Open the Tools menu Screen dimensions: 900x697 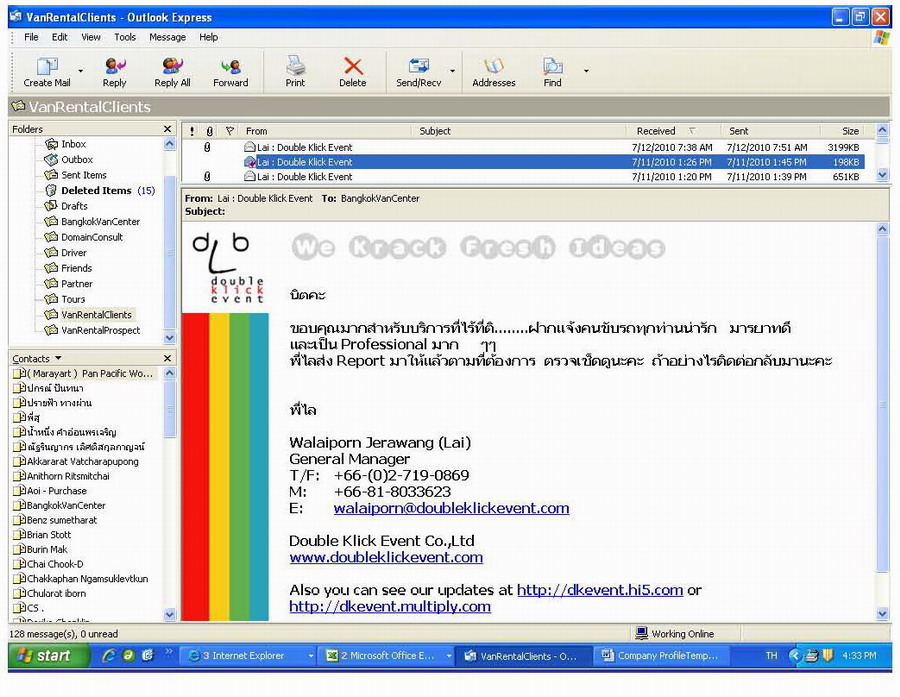coord(125,37)
